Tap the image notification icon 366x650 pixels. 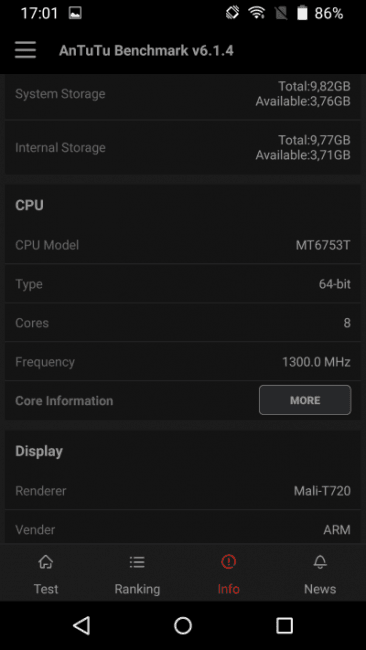tap(75, 13)
